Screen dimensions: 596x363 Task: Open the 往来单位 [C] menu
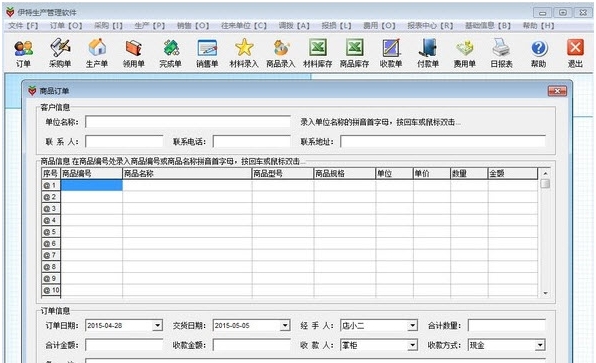244,25
